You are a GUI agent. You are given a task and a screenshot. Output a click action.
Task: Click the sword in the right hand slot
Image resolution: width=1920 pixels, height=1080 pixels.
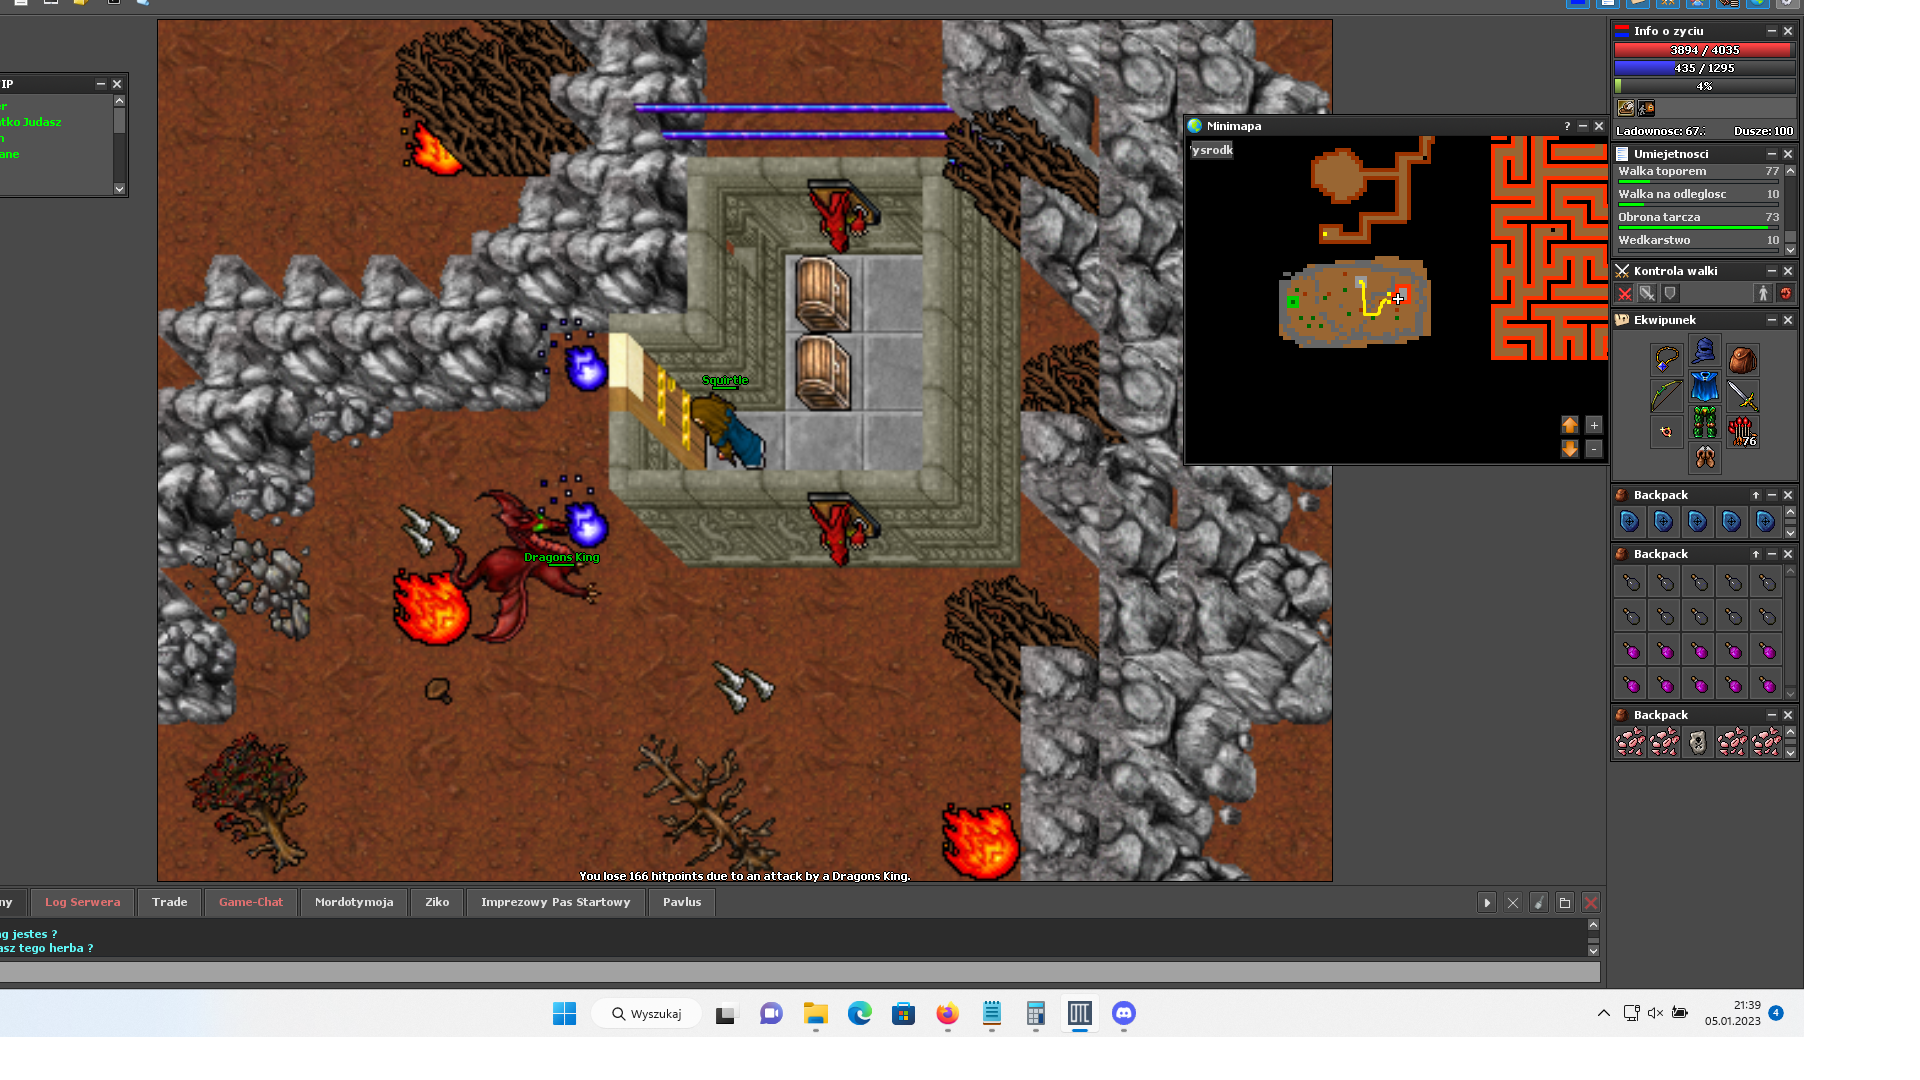click(x=1742, y=396)
